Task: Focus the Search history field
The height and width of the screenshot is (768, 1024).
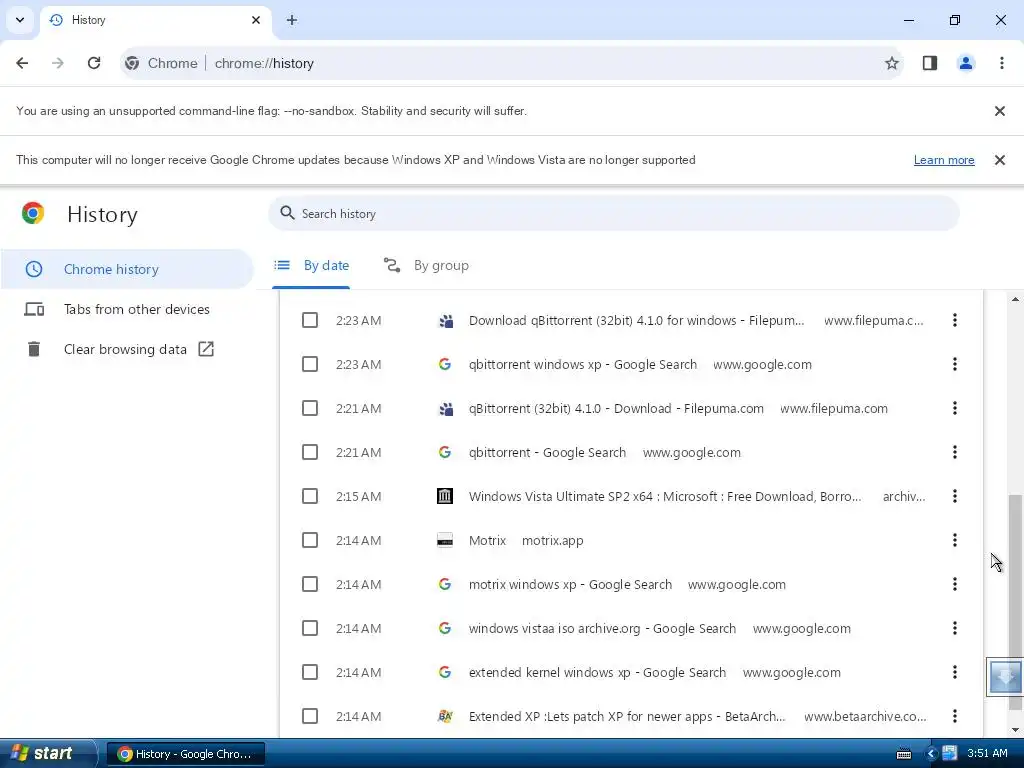Action: (613, 214)
